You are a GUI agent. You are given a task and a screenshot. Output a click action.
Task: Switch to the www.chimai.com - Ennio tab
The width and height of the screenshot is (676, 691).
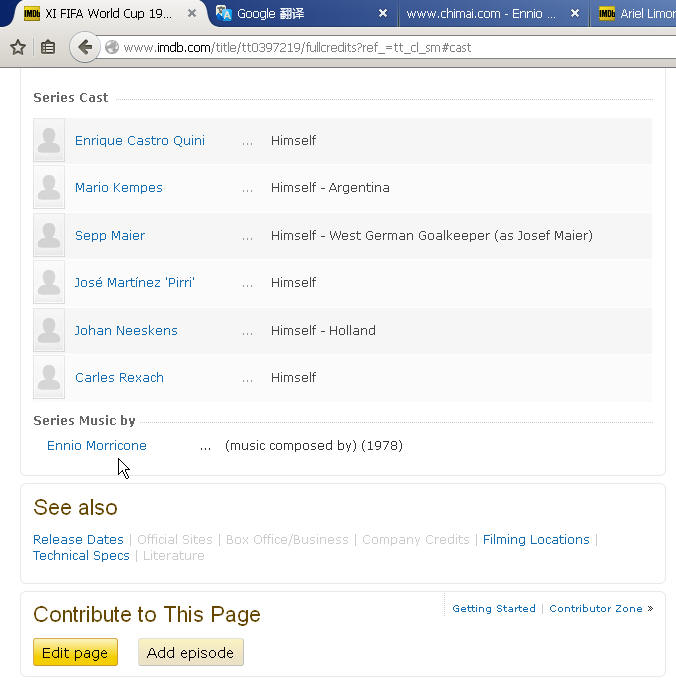tap(494, 14)
